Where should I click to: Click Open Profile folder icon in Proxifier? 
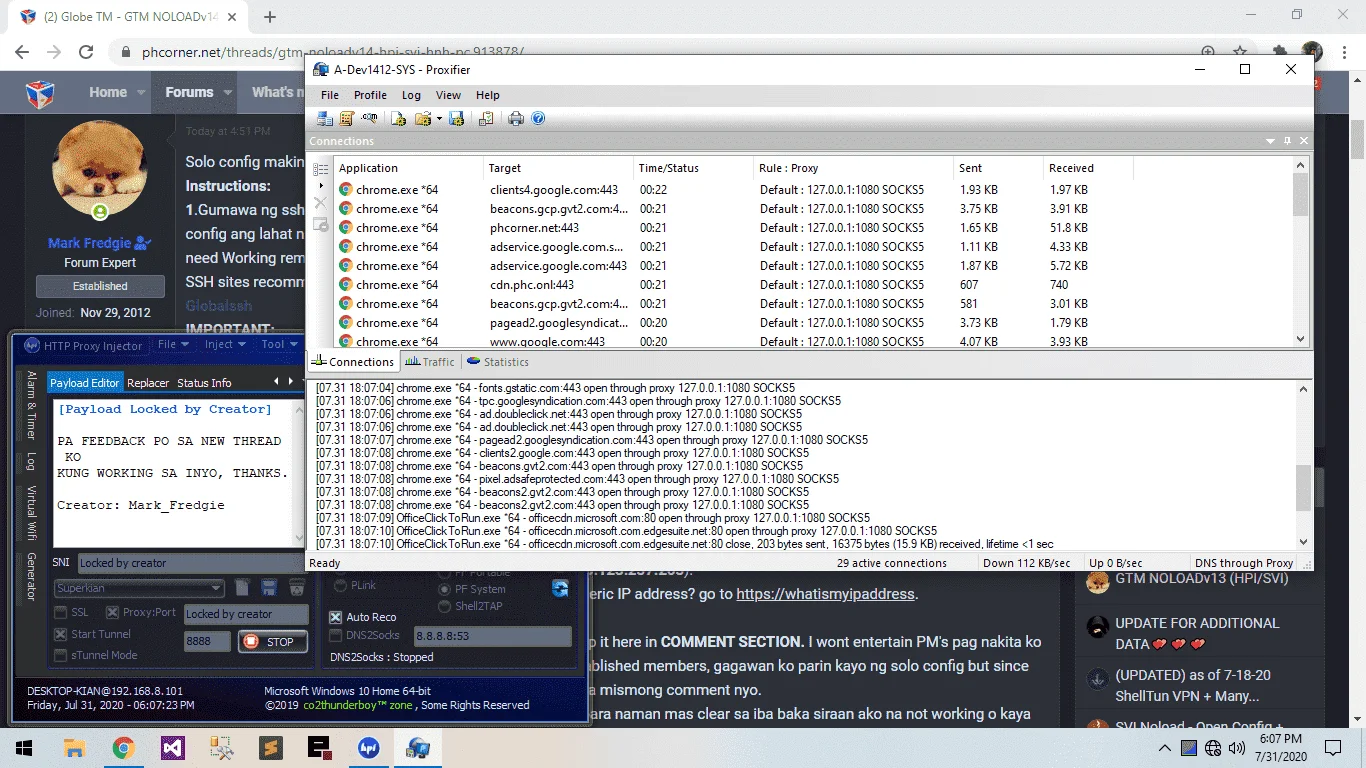422,118
